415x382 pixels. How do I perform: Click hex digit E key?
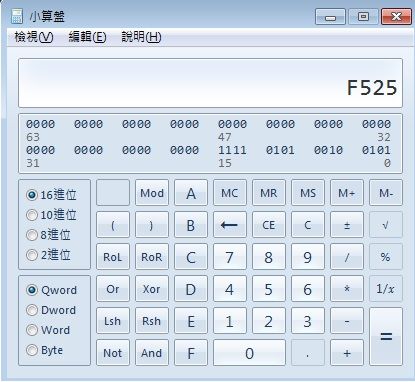tap(191, 321)
